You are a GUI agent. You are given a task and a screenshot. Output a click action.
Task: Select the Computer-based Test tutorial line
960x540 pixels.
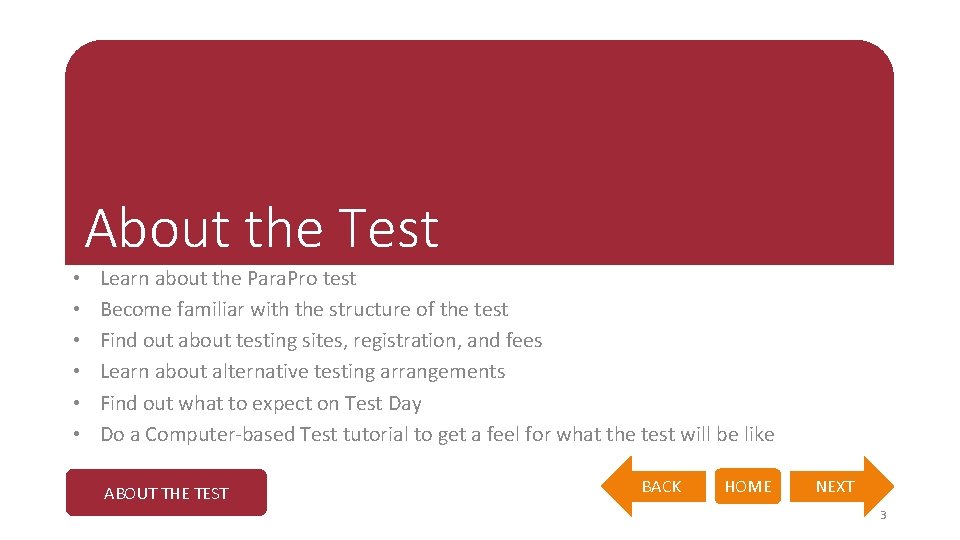pos(437,434)
